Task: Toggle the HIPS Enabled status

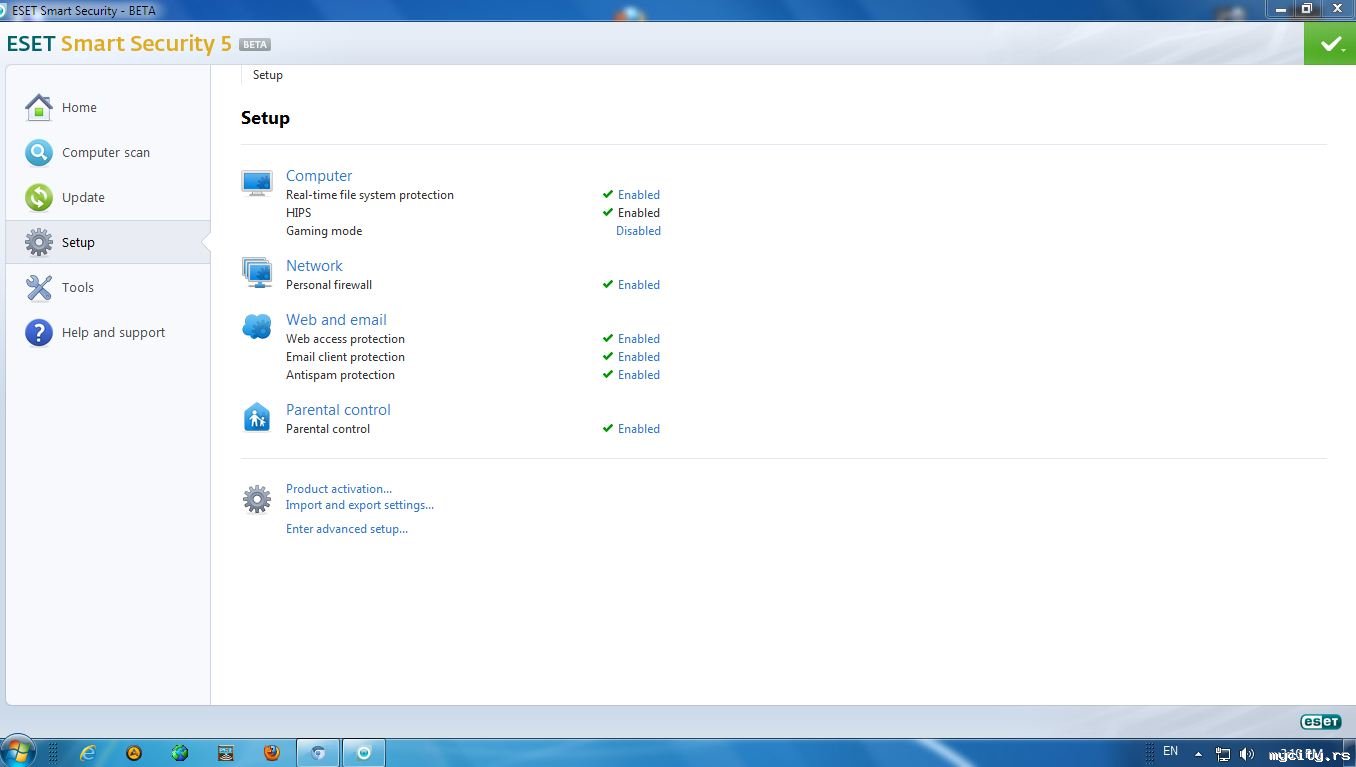Action: point(639,213)
